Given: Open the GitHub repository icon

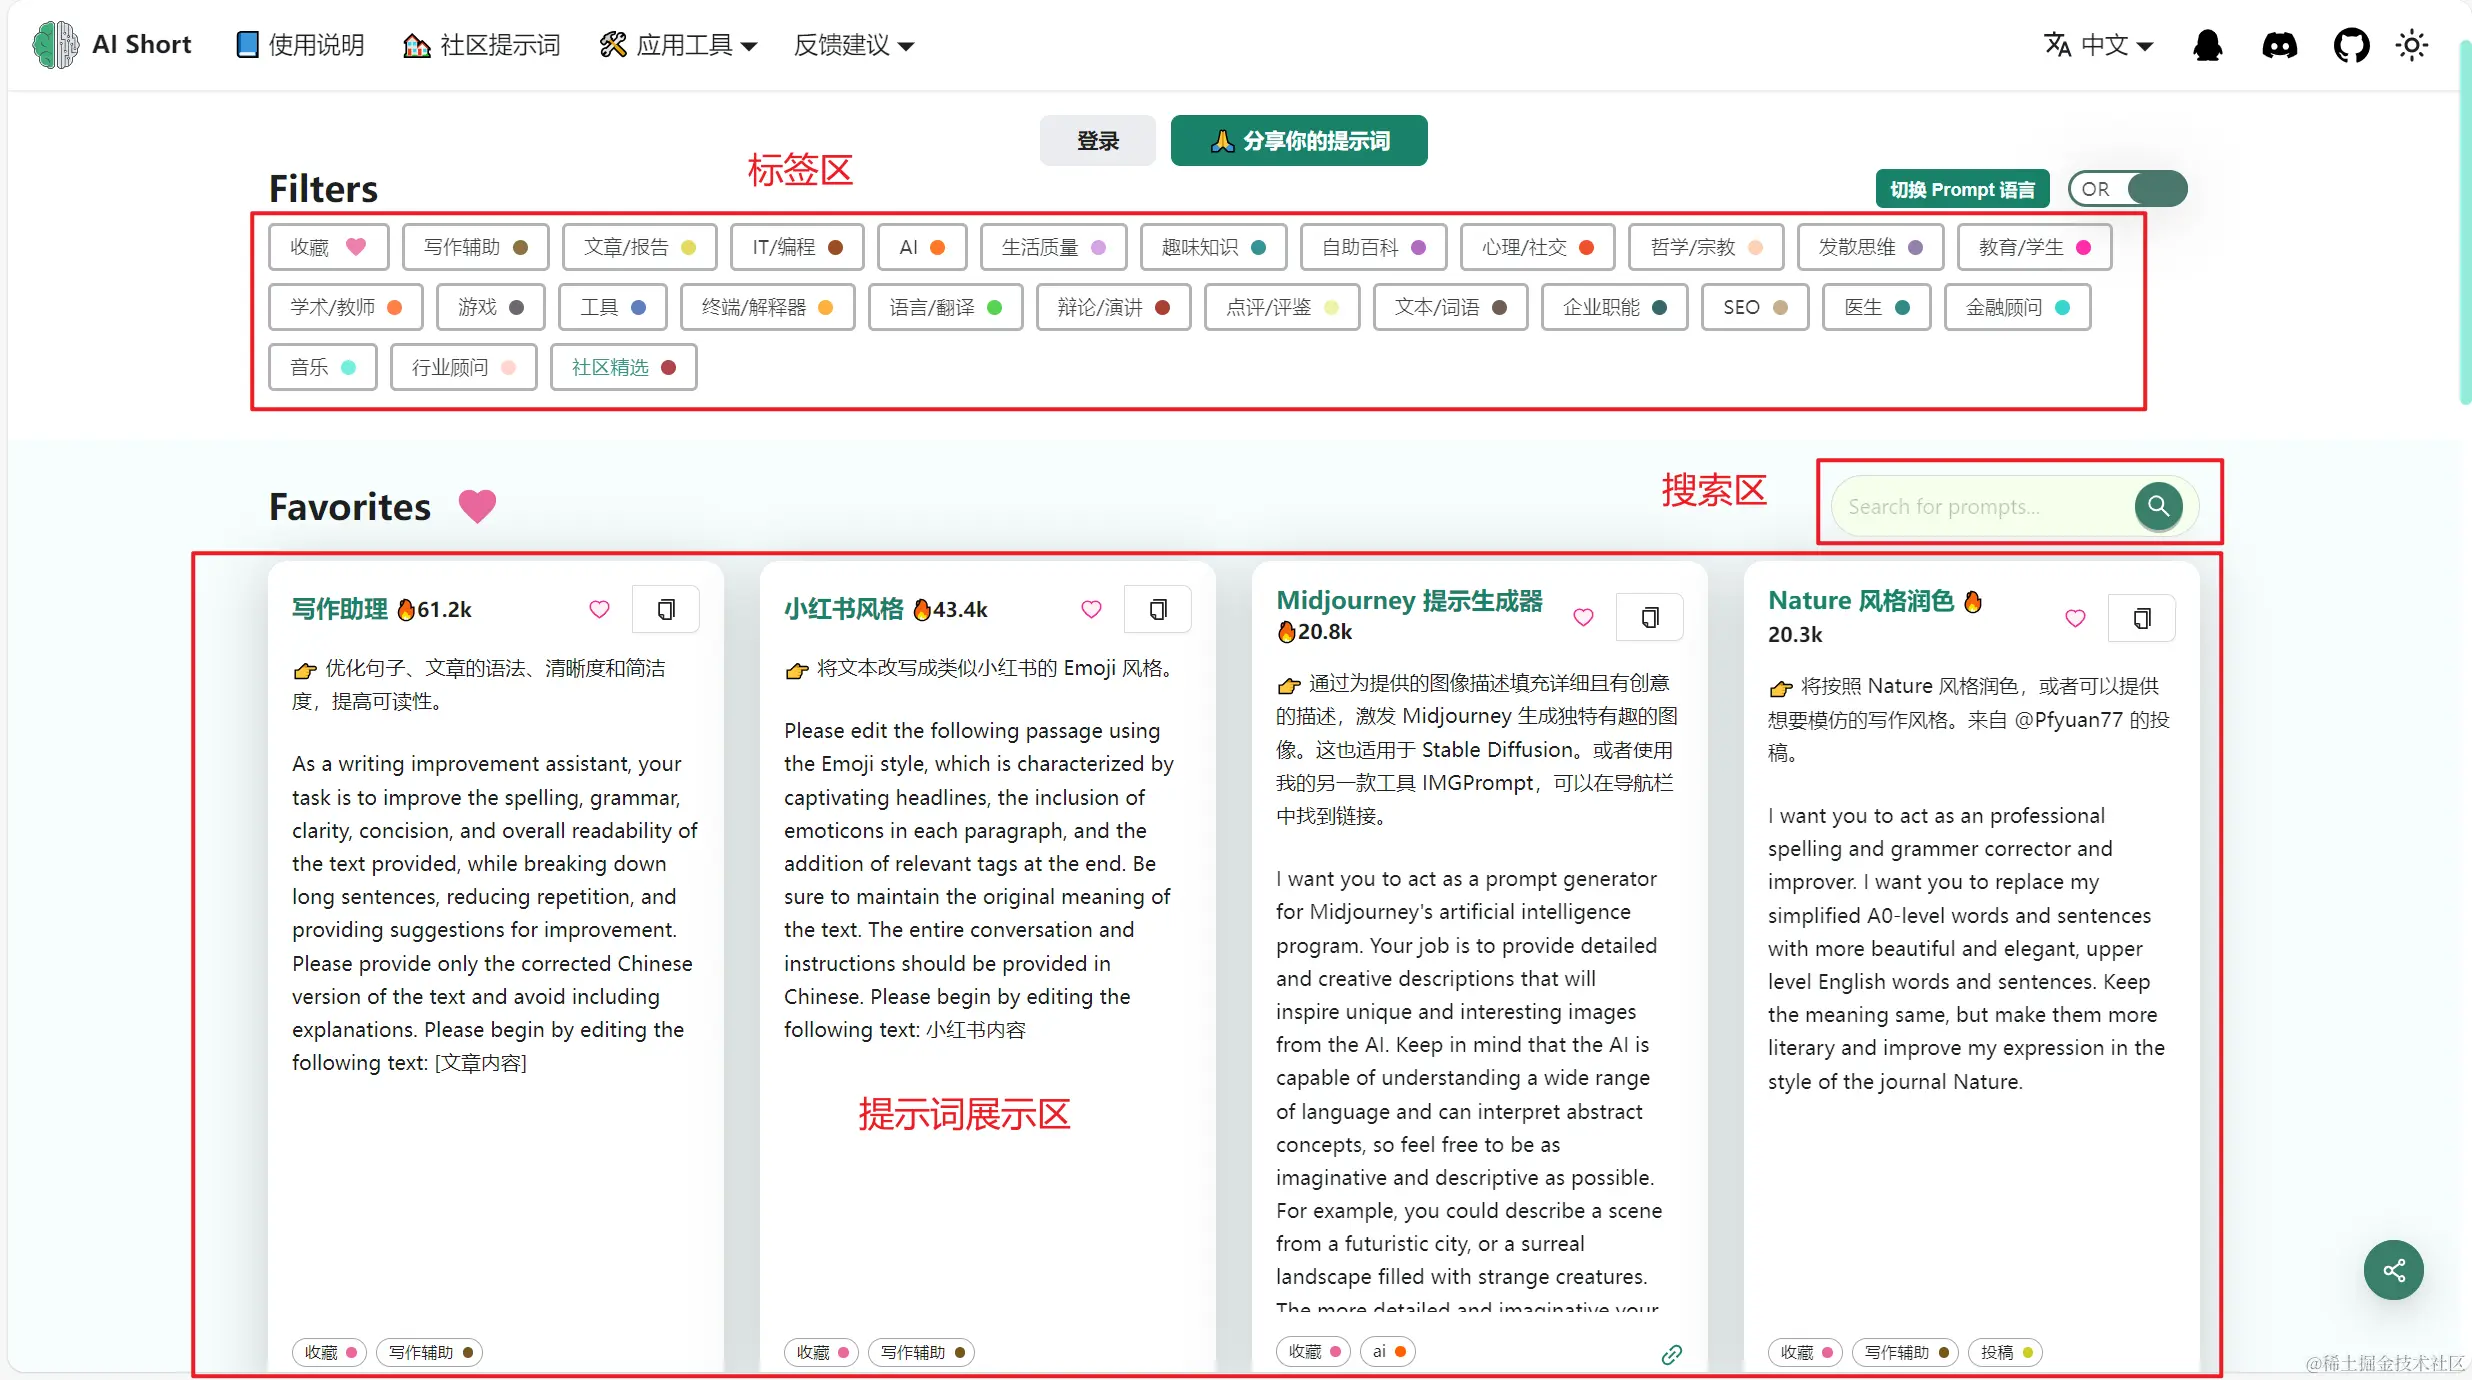Looking at the screenshot, I should [x=2351, y=45].
